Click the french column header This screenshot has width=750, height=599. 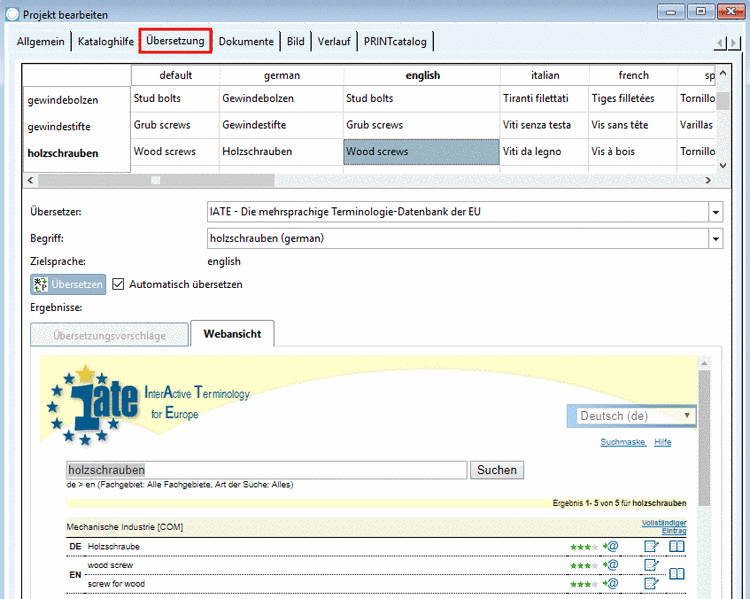[x=633, y=76]
